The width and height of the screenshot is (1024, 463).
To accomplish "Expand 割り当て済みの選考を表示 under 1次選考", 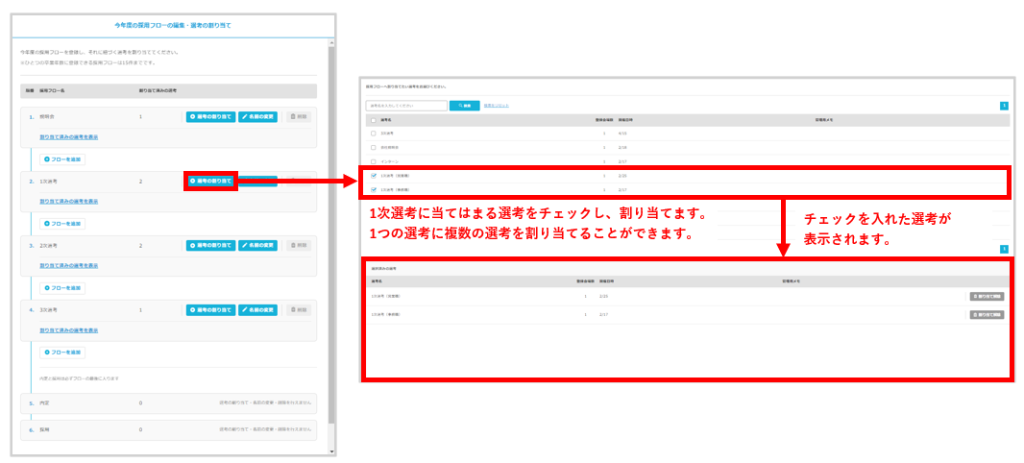I will click(69, 201).
